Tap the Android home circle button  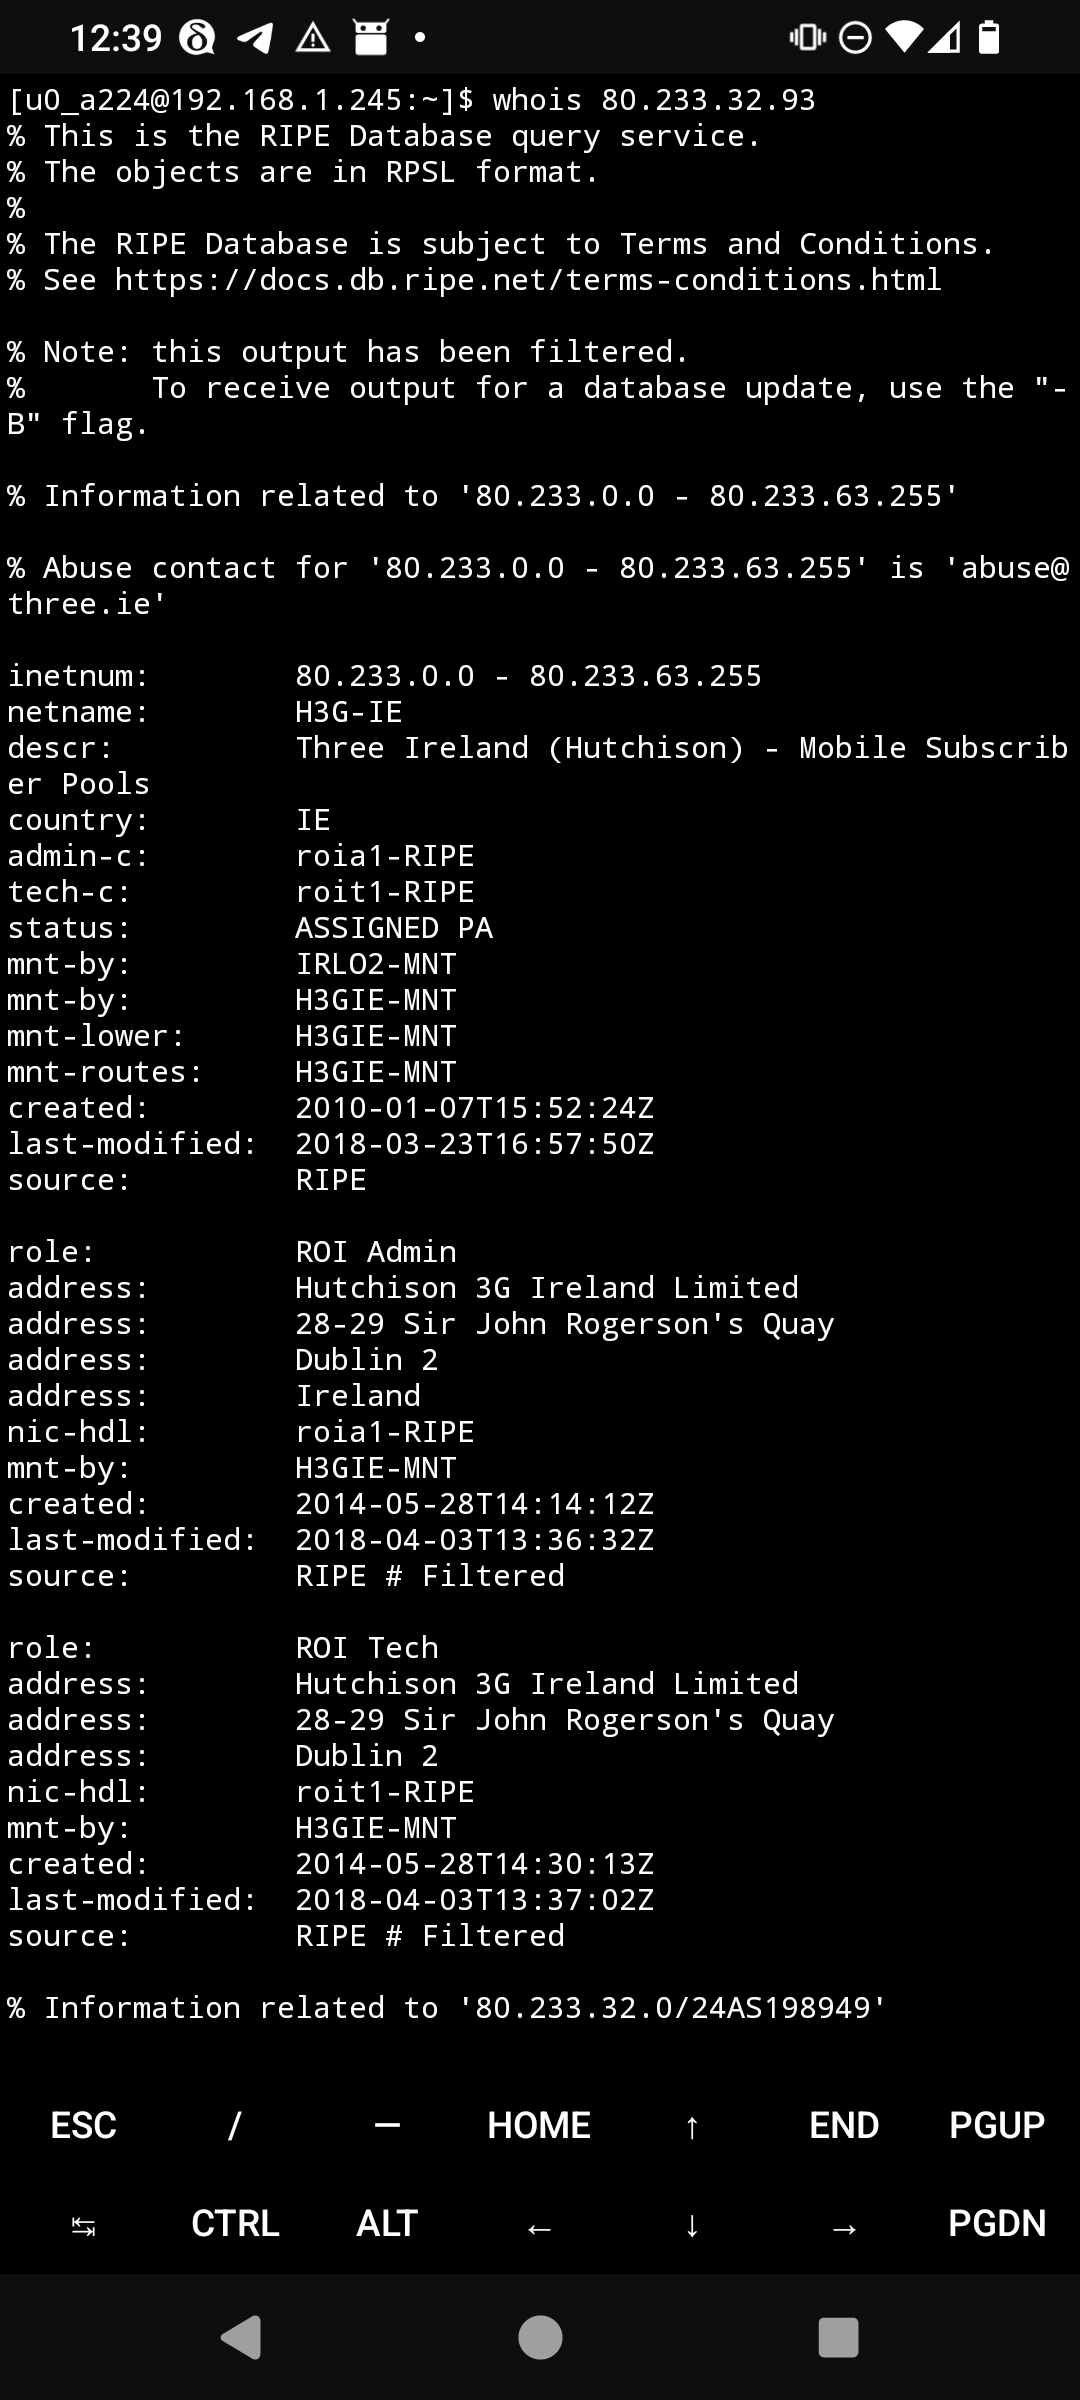(x=540, y=2337)
